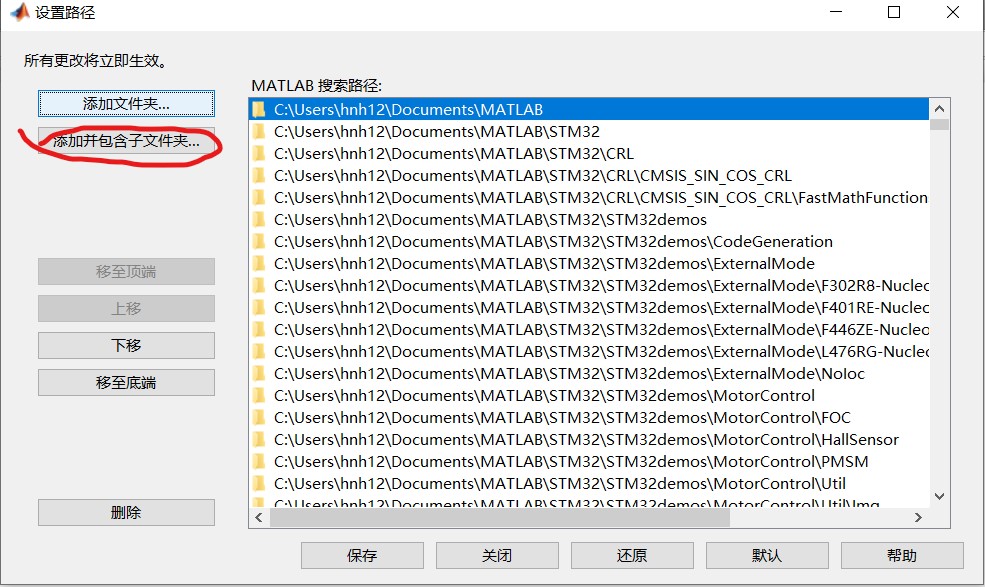Image resolution: width=985 pixels, height=587 pixels.
Task: Click 添加并包含子文件夹... button
Action: tap(126, 141)
